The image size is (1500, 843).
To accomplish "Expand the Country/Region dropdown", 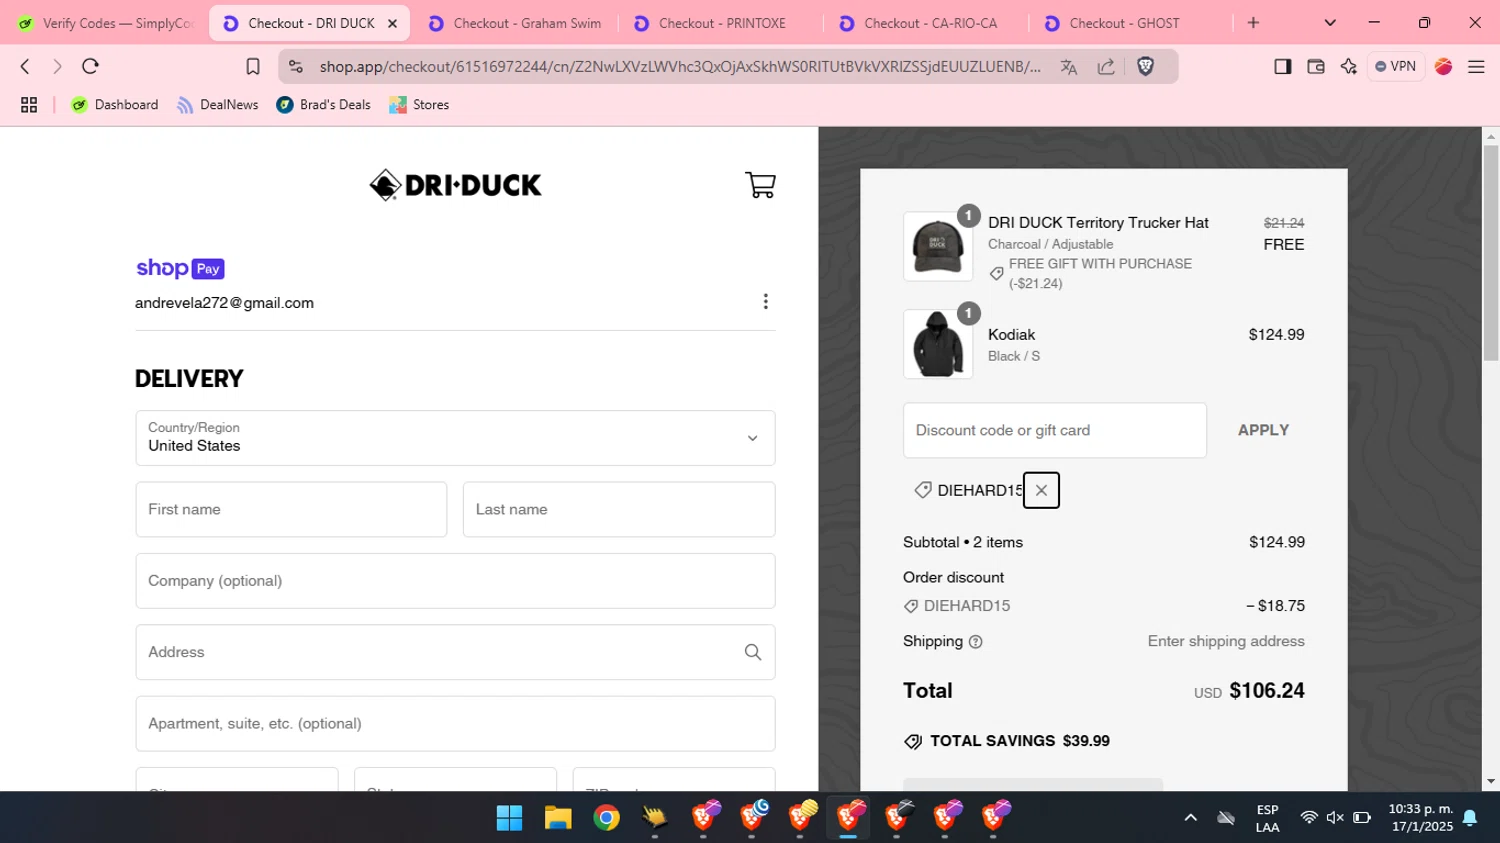I will click(x=455, y=438).
